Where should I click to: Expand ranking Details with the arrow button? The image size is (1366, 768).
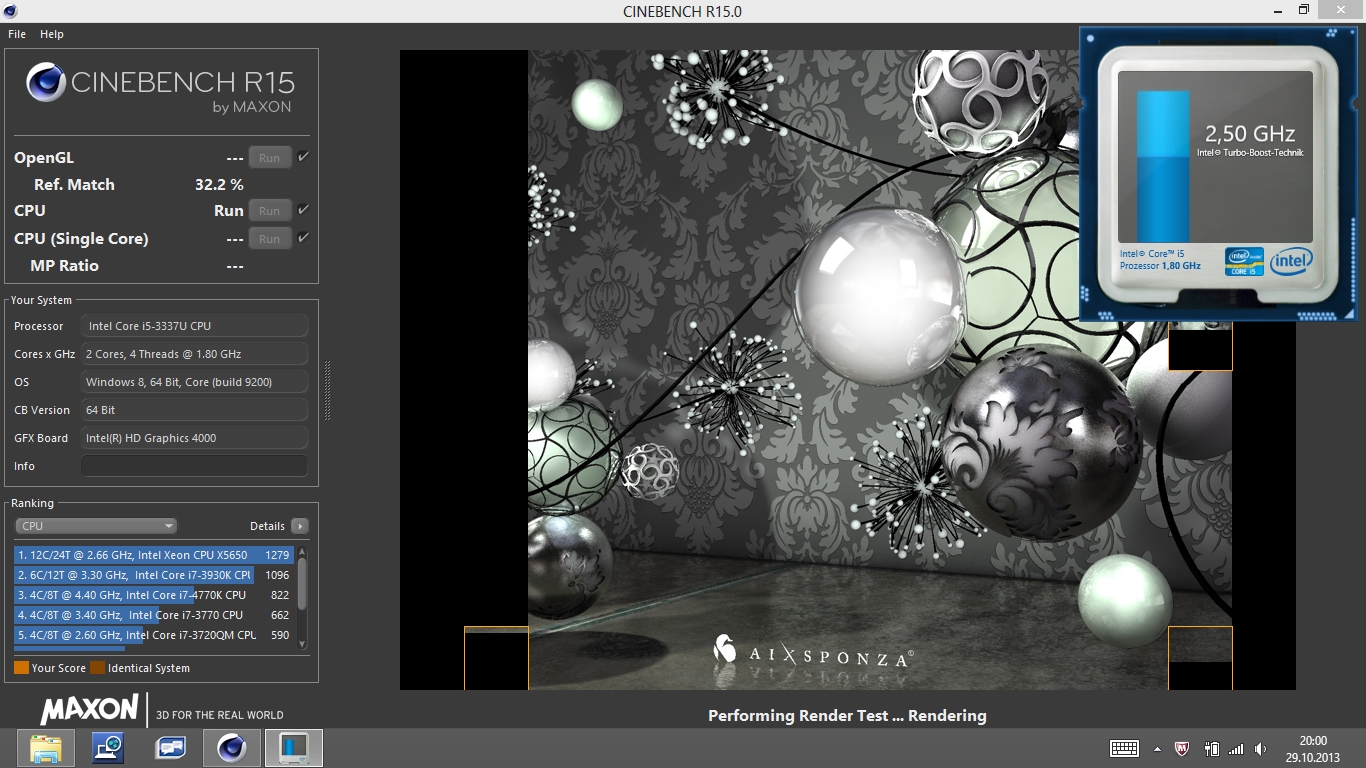pos(299,526)
